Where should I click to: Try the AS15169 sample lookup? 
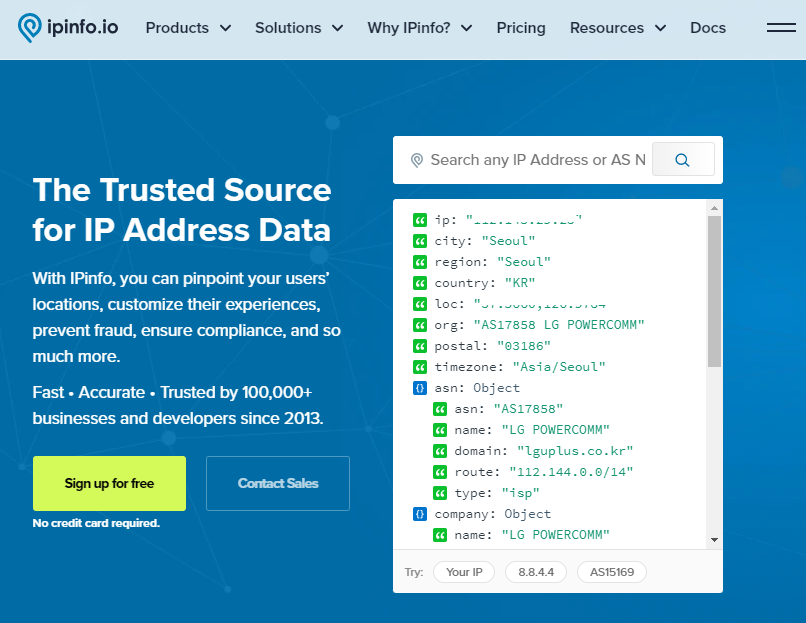coord(612,572)
